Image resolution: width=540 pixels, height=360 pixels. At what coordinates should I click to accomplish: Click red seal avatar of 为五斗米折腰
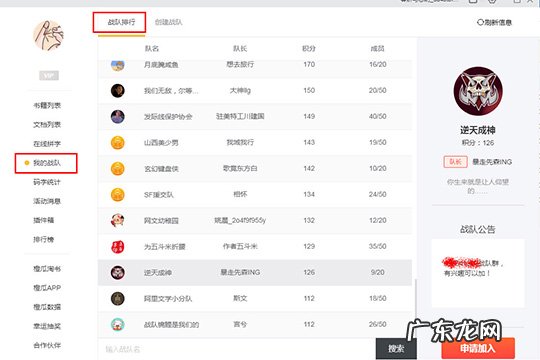tap(117, 247)
